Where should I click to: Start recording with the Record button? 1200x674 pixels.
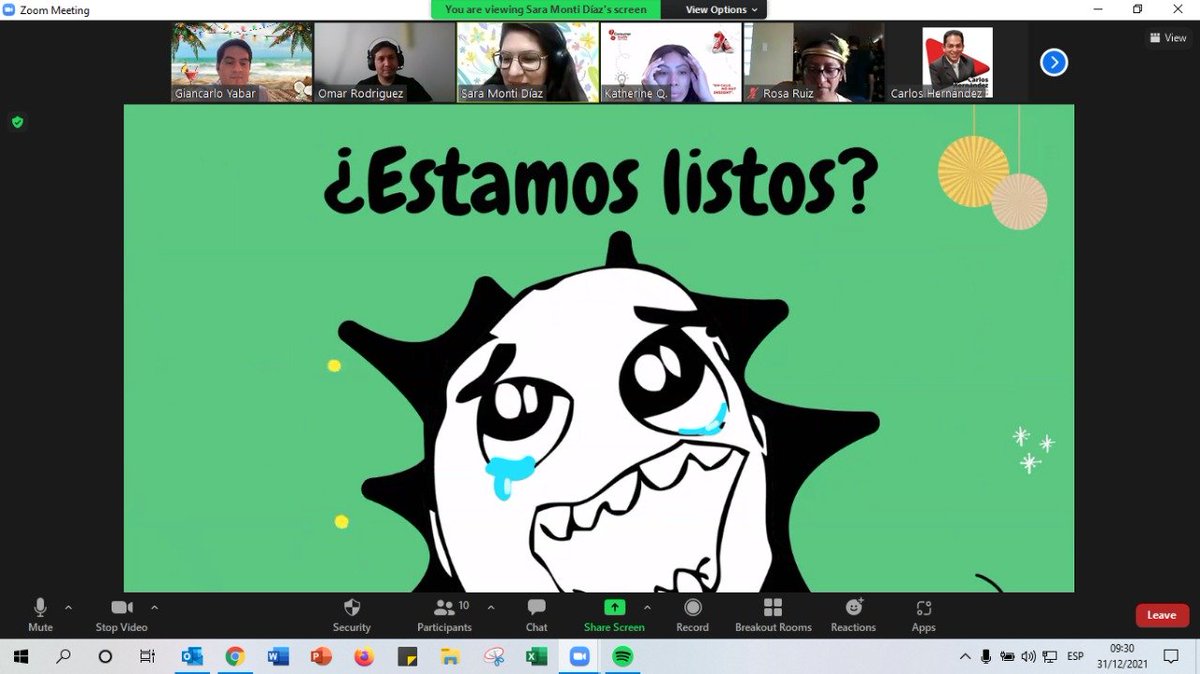point(692,614)
